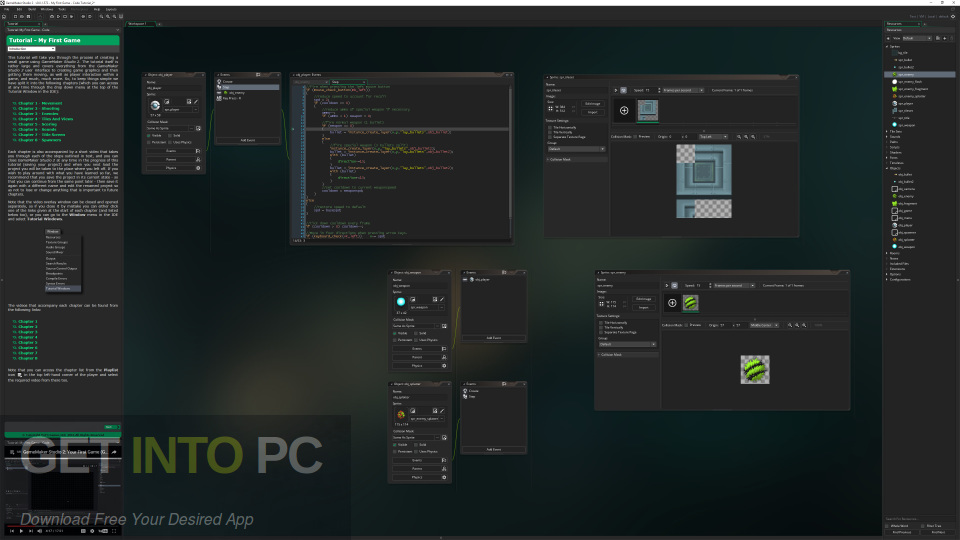Select obj_camera in the resource tree
Viewport: 960px width, 540px height.
(x=906, y=189)
